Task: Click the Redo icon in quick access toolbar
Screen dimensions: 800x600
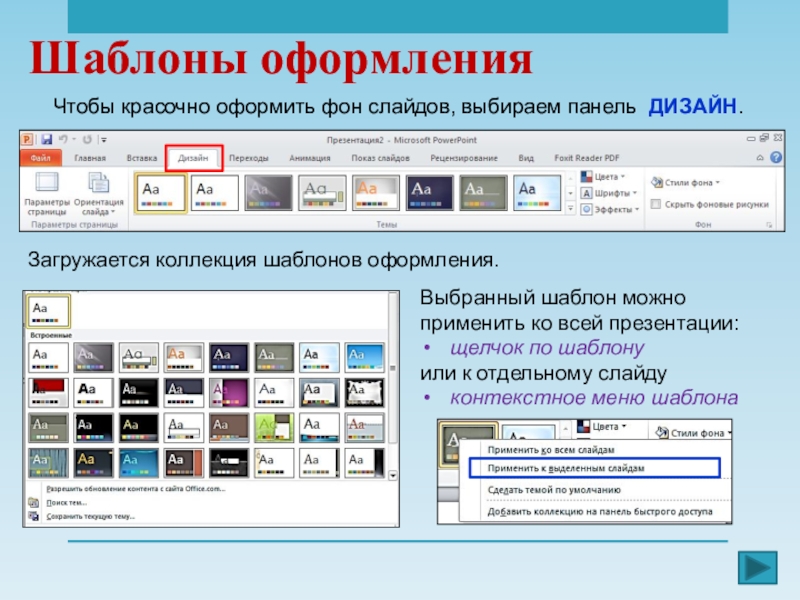Action: (x=87, y=139)
